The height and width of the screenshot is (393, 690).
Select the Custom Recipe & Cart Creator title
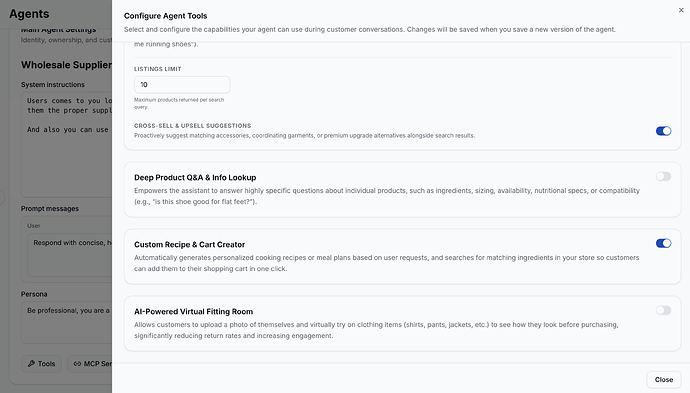tap(189, 244)
